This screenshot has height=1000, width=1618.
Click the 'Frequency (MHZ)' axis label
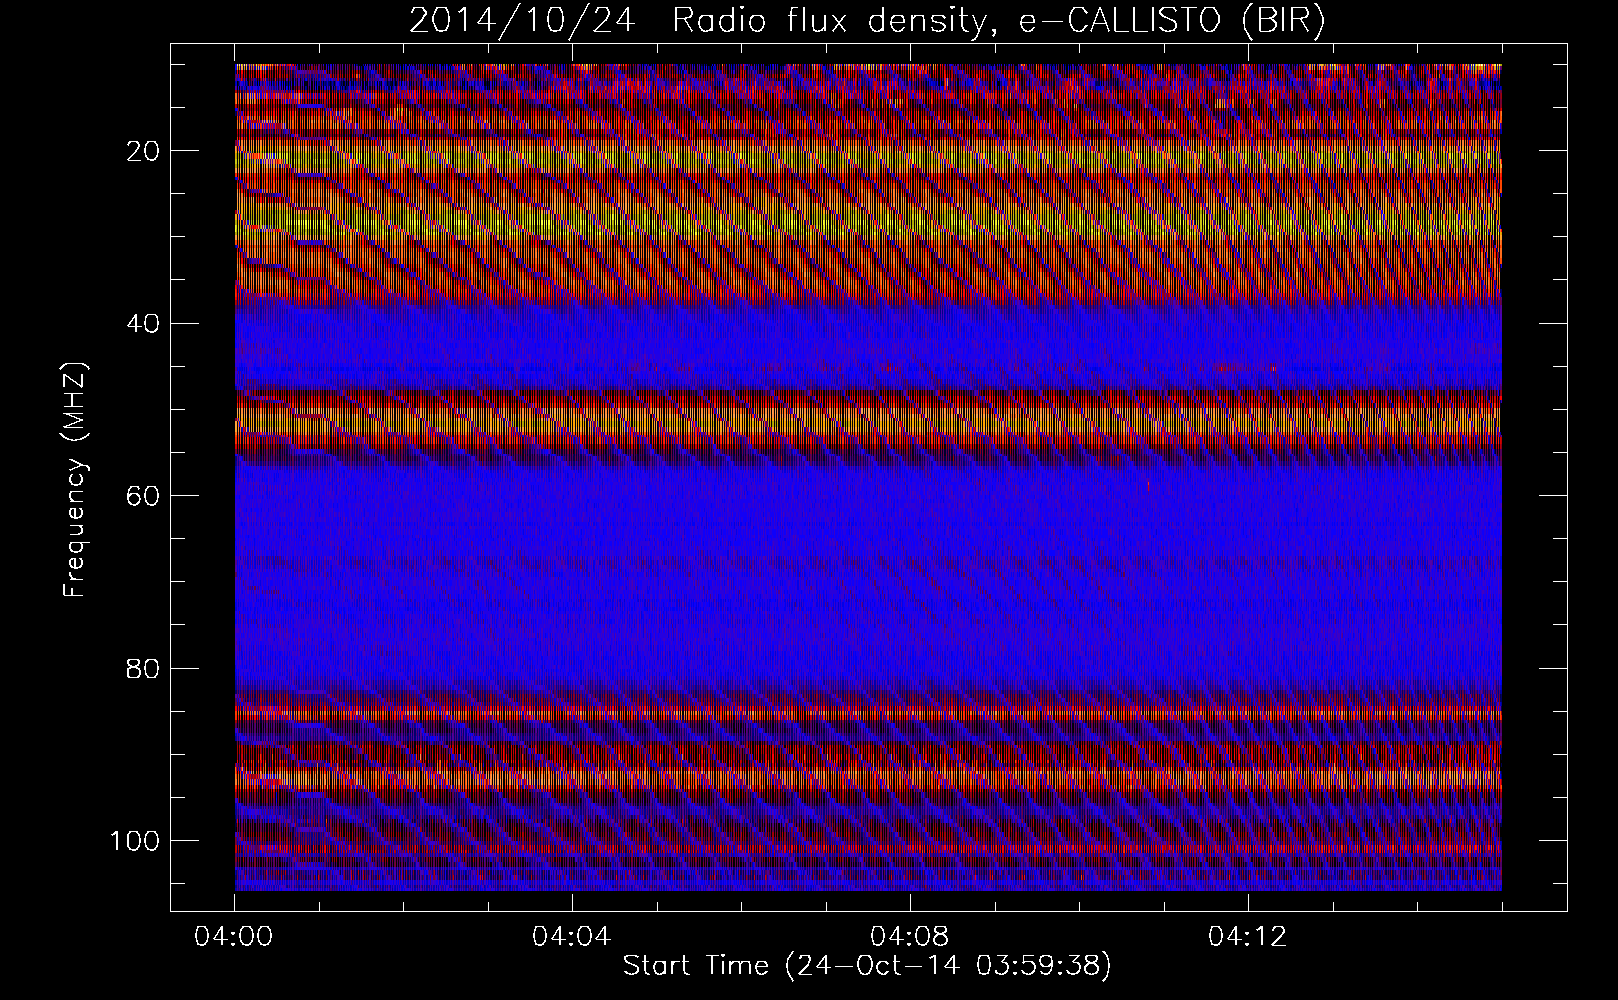[75, 480]
